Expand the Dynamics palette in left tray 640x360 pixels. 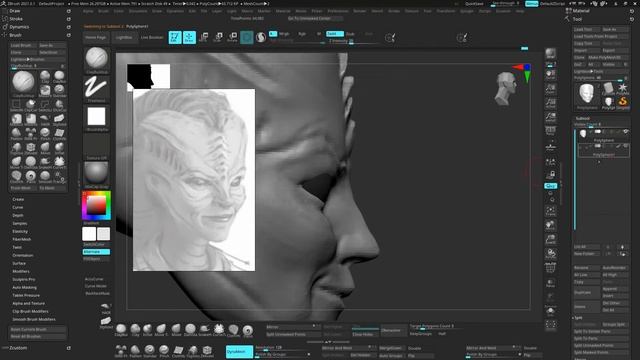(x=19, y=27)
